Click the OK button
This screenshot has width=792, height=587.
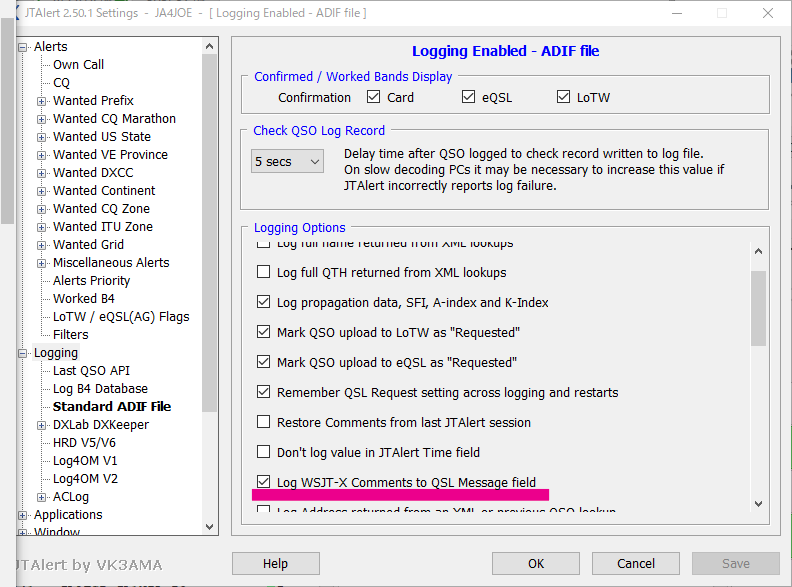[x=536, y=563]
